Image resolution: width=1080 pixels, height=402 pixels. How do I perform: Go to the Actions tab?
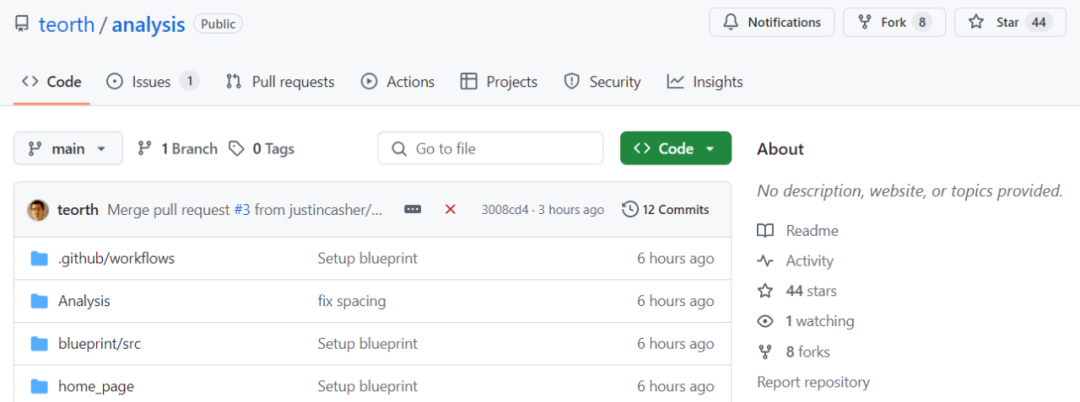398,82
